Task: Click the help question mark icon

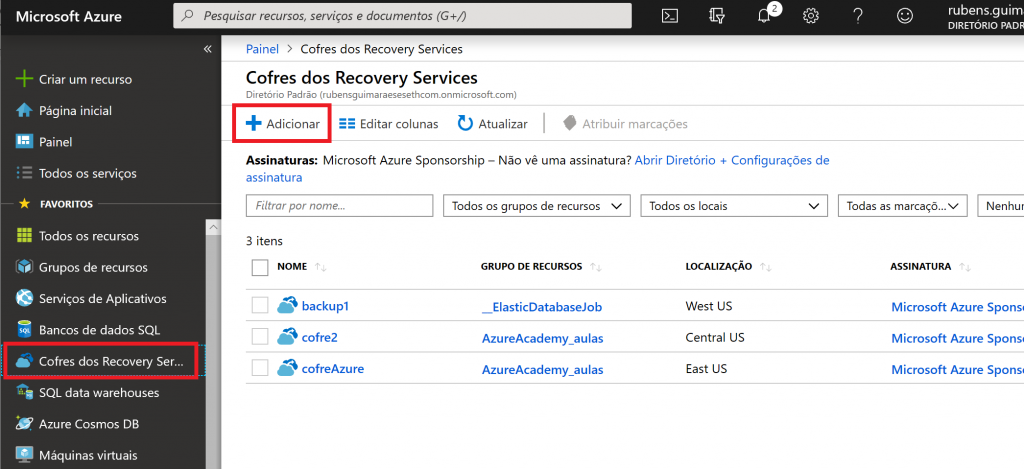Action: 858,16
